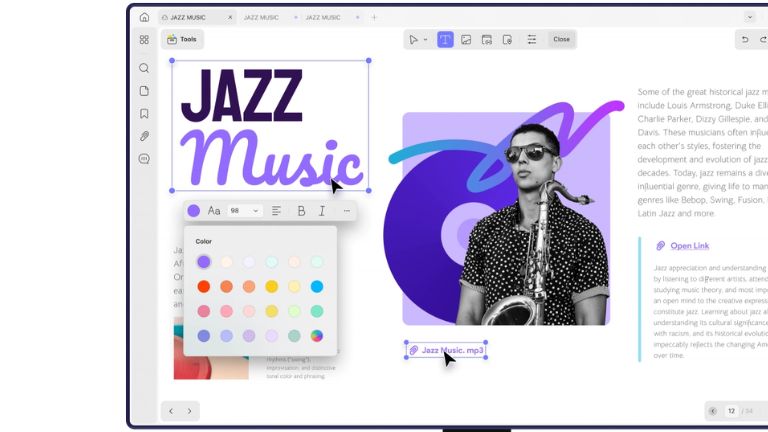768x432 pixels.
Task: Pick the sky blue color swatch
Action: (317, 287)
